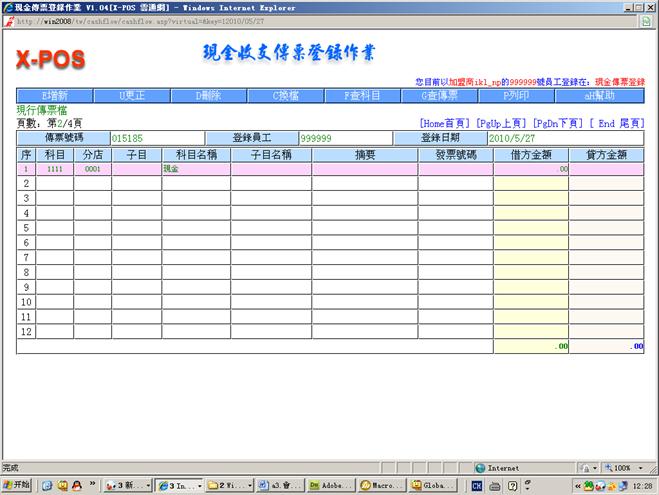Click the Internet Explorer page icon in address bar
659x495 pixels.
pos(9,20)
